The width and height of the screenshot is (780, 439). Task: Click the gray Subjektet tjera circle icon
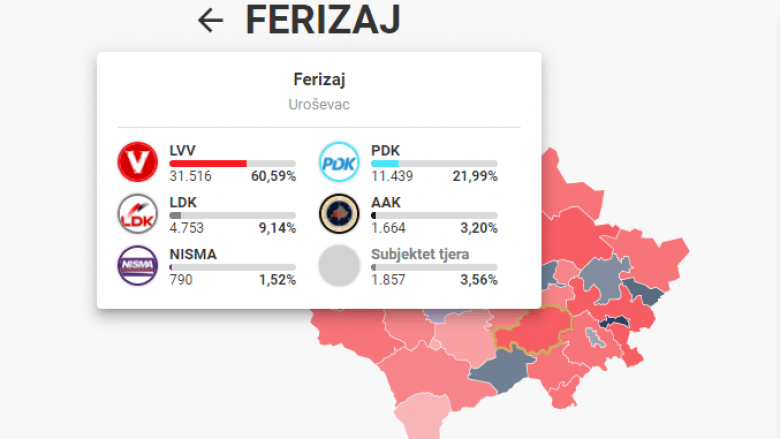tap(339, 265)
